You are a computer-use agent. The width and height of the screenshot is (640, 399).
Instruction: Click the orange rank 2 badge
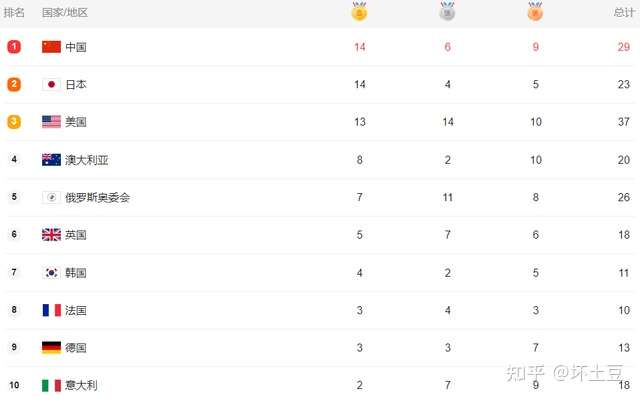pos(14,84)
